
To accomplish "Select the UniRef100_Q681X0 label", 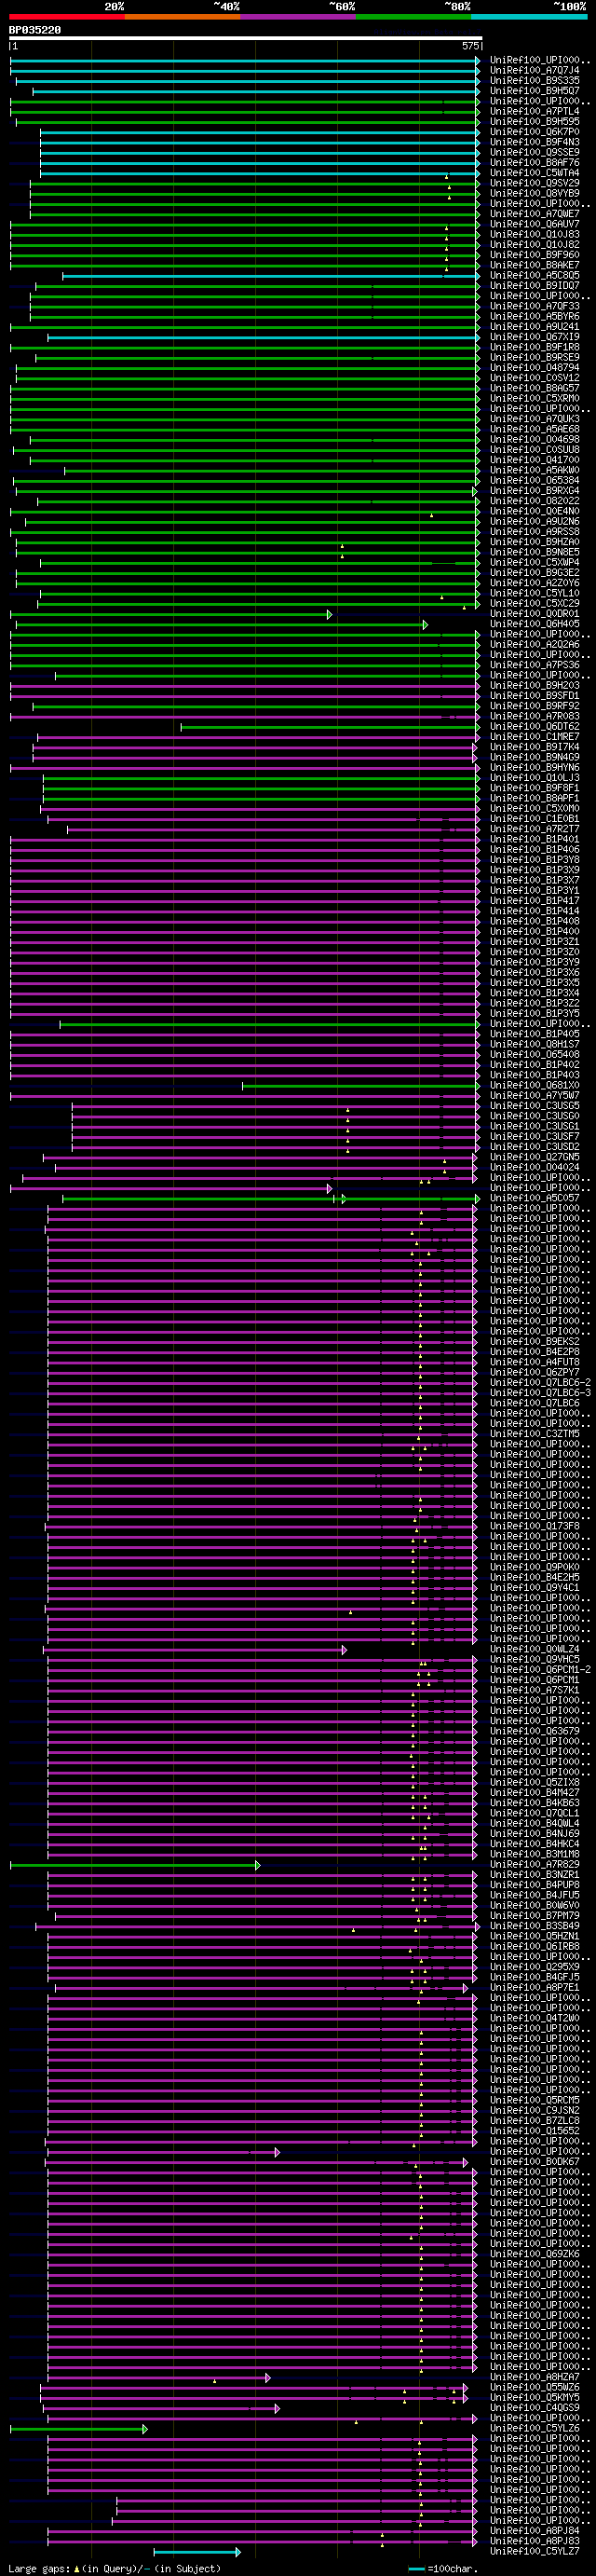I will tap(534, 1086).
